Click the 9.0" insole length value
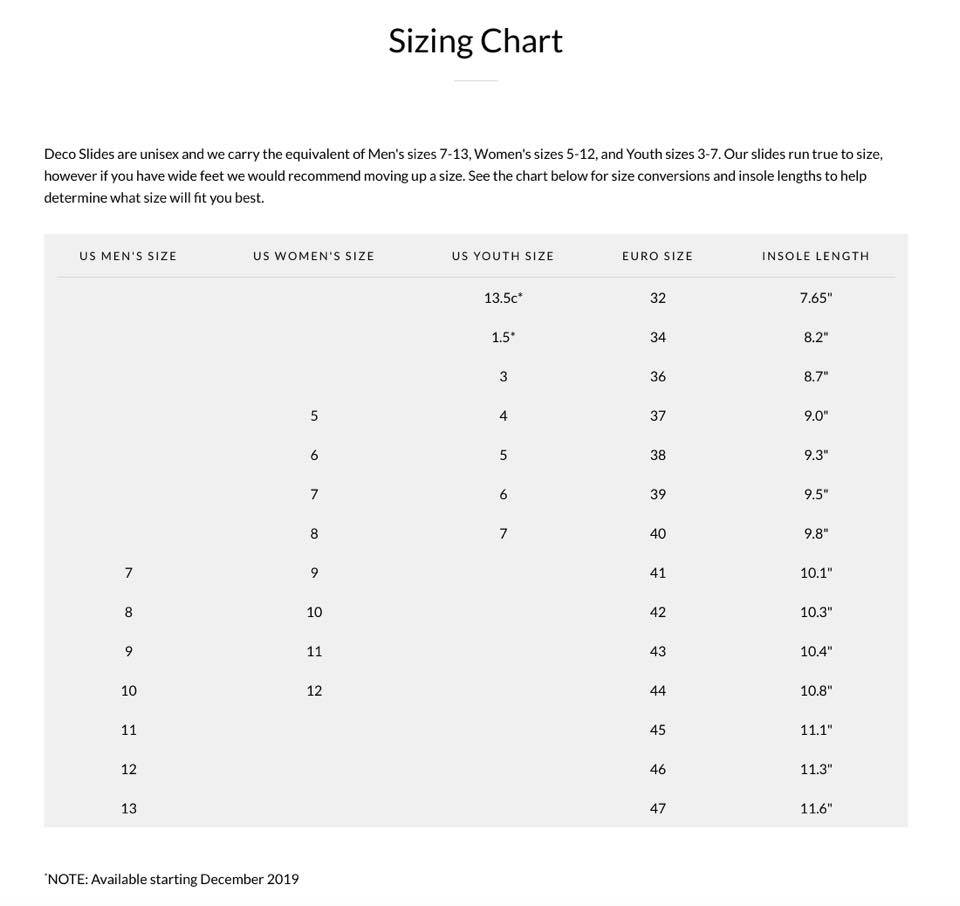This screenshot has height=906, width=960. [816, 416]
